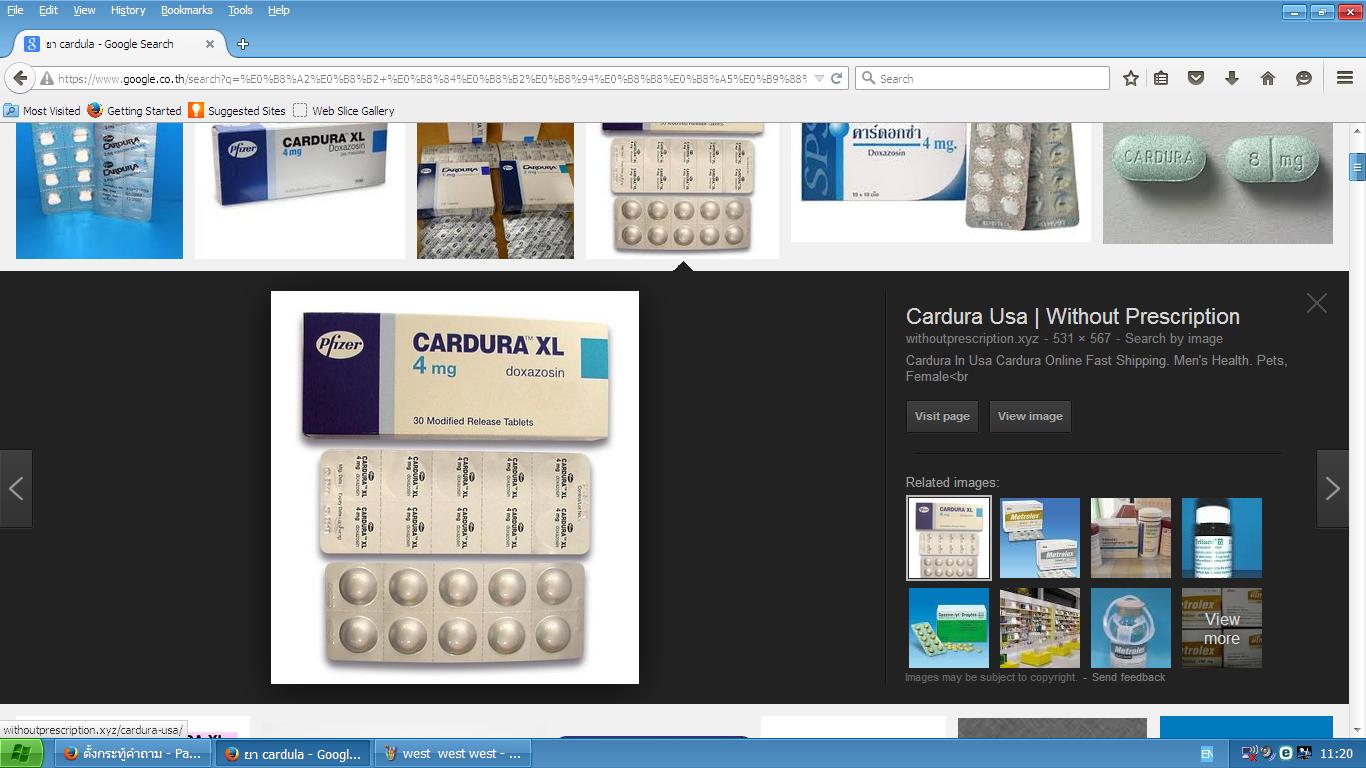Switch input language via EN indicator

[x=1207, y=754]
